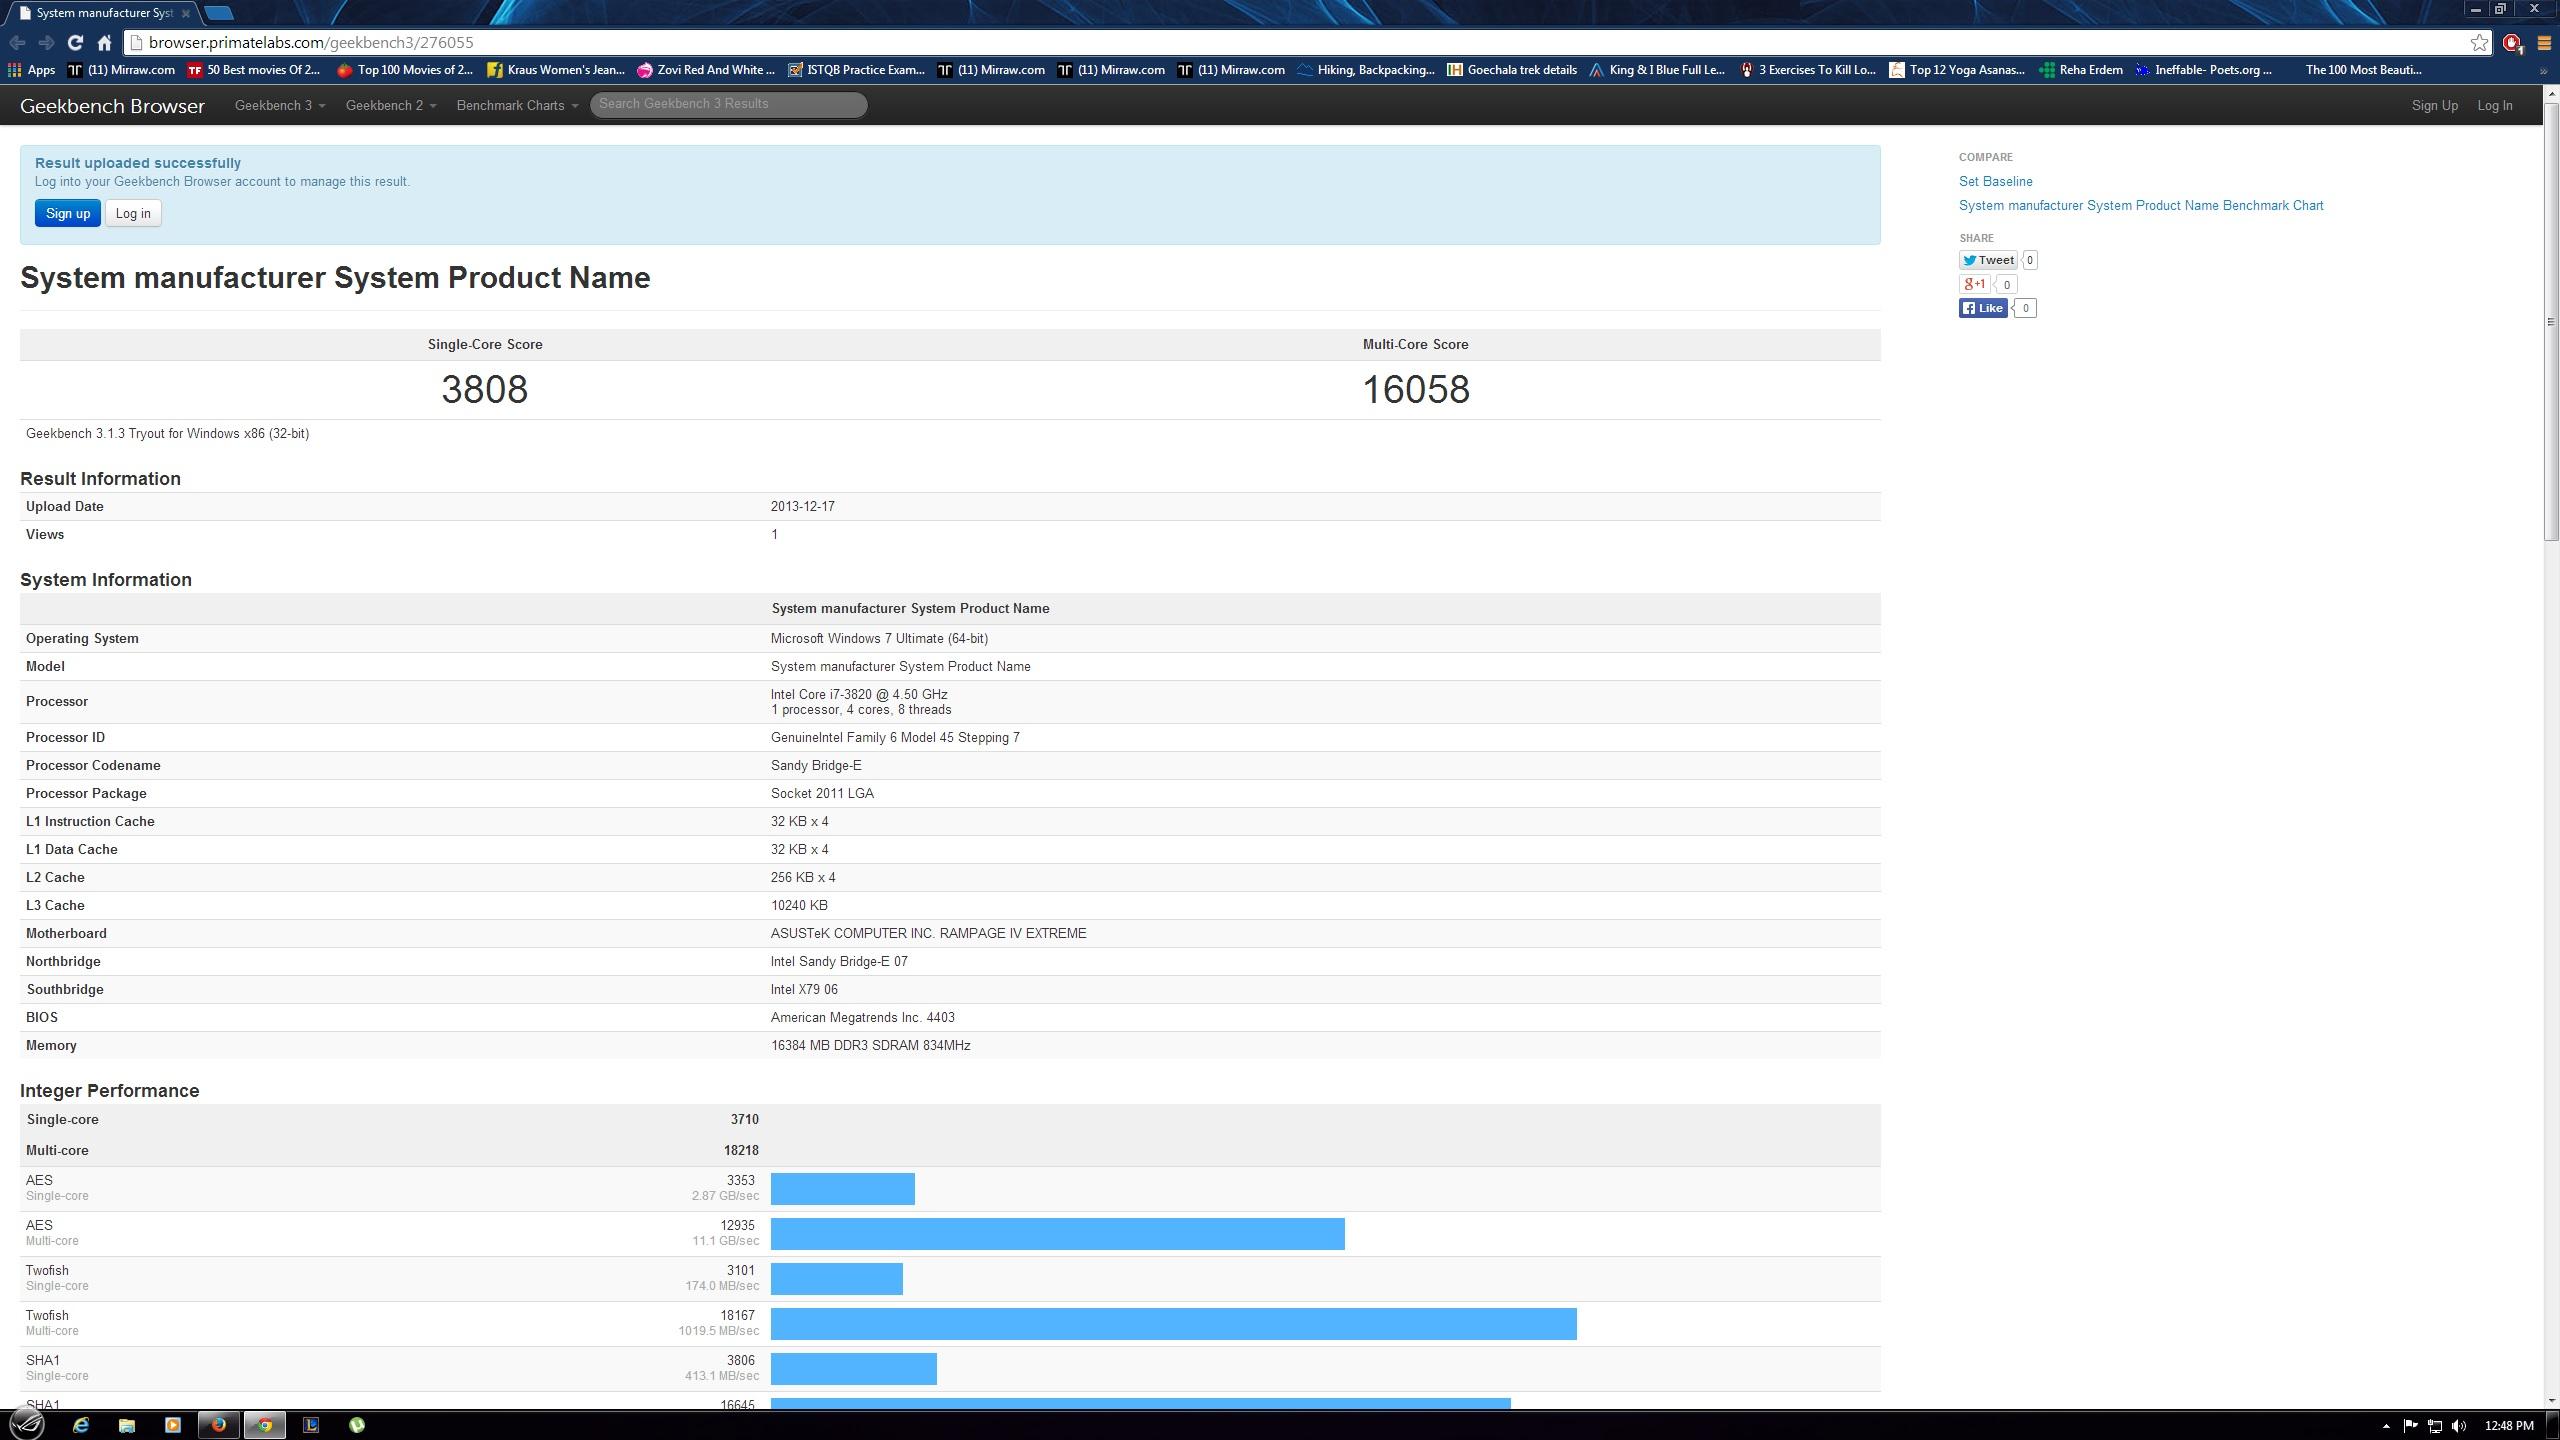Image resolution: width=2560 pixels, height=1440 pixels.
Task: Click the Geekbench Browser logo link
Action: coord(112,106)
